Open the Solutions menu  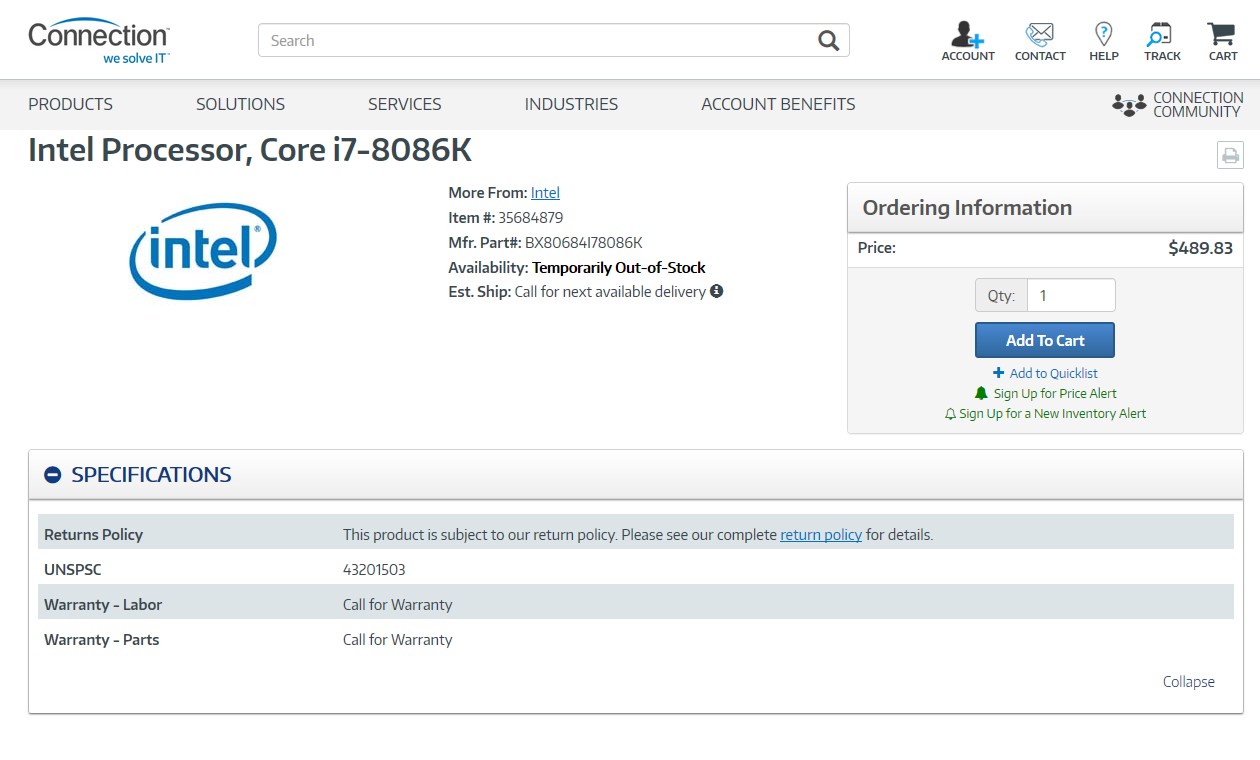tap(240, 104)
